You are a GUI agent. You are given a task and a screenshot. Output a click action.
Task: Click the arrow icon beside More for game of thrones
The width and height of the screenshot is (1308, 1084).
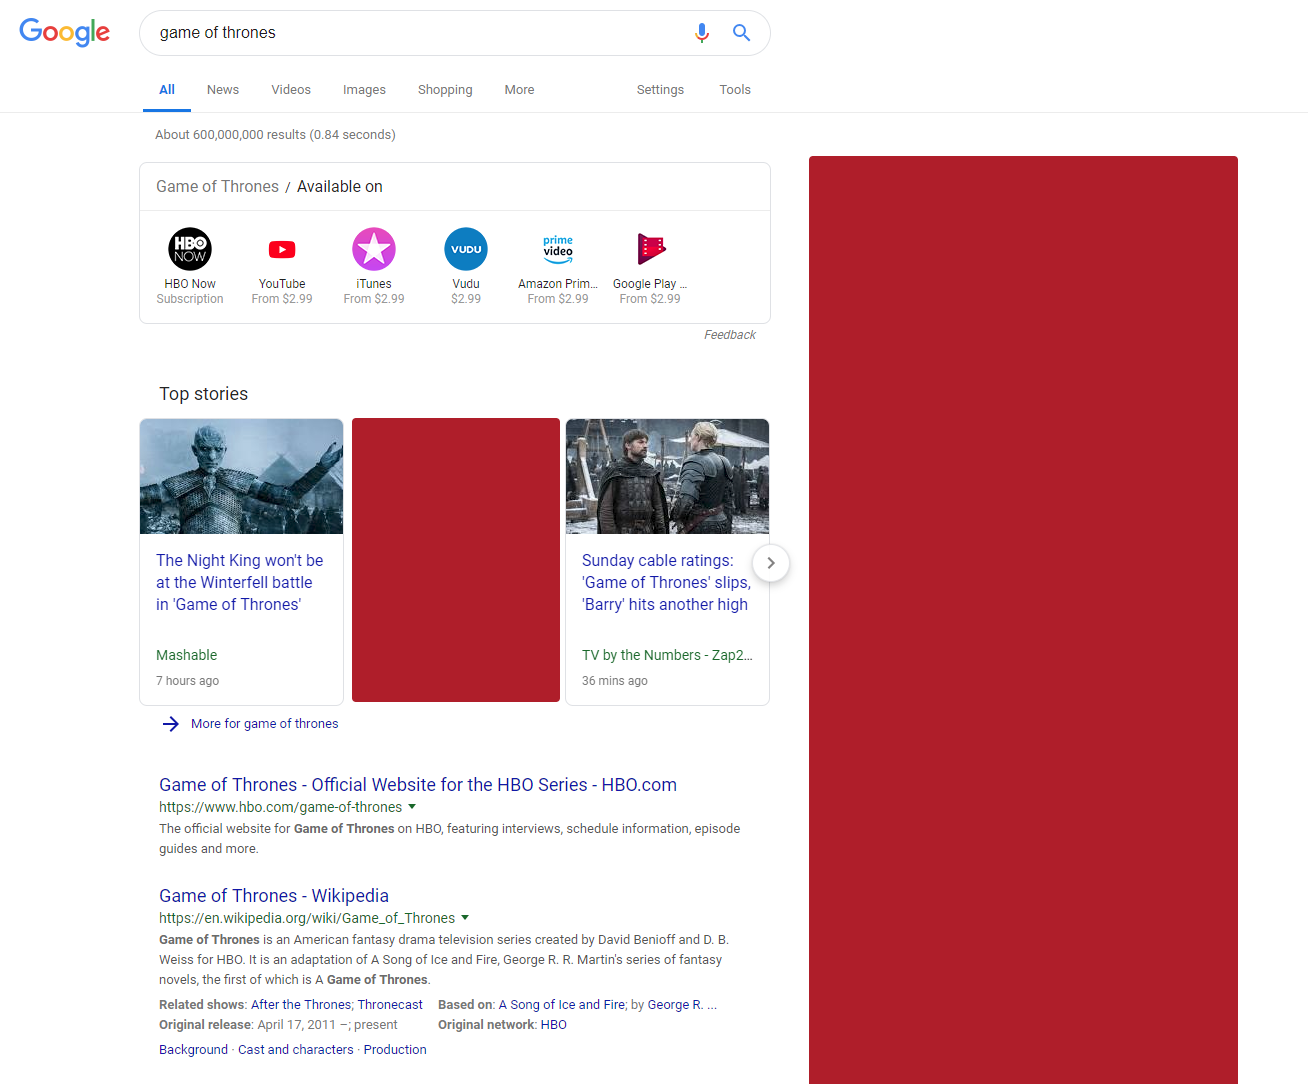tap(171, 724)
